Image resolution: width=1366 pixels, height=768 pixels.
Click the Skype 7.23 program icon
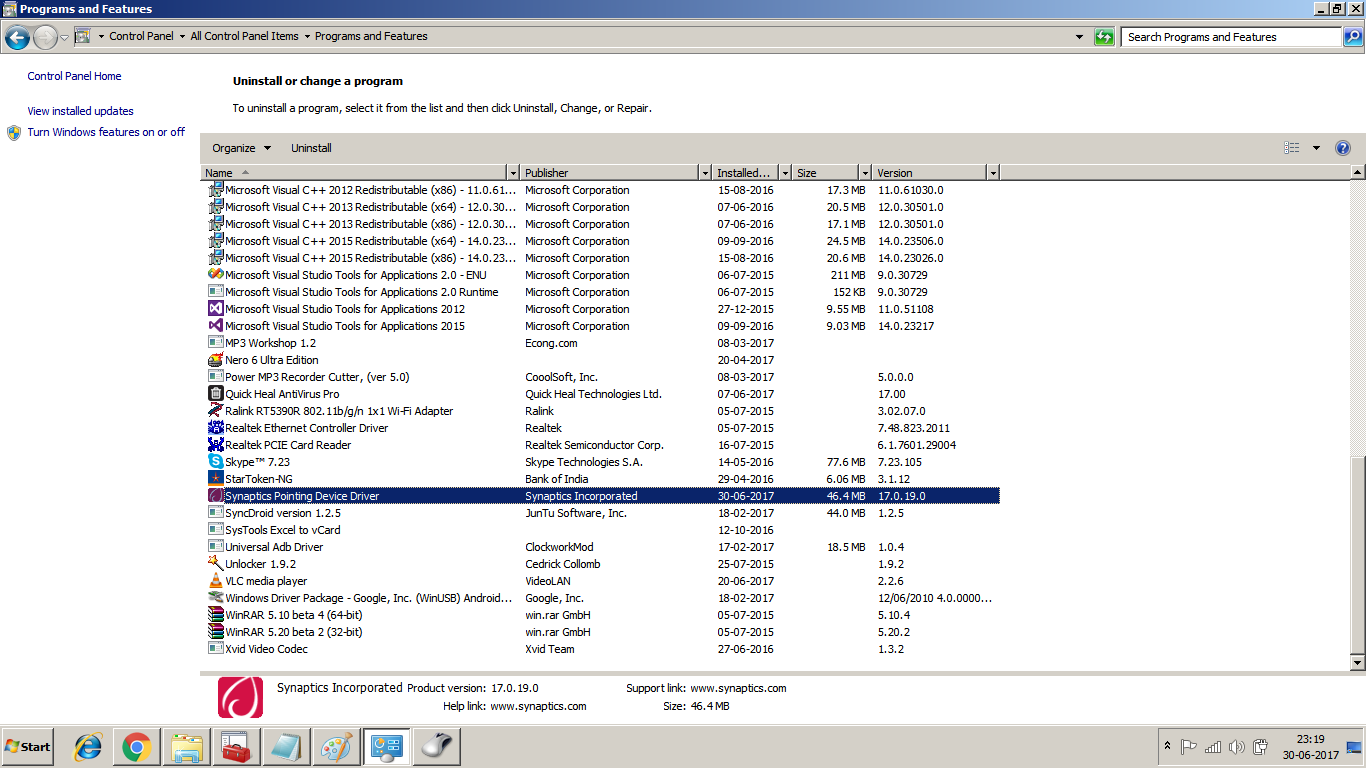[215, 462]
